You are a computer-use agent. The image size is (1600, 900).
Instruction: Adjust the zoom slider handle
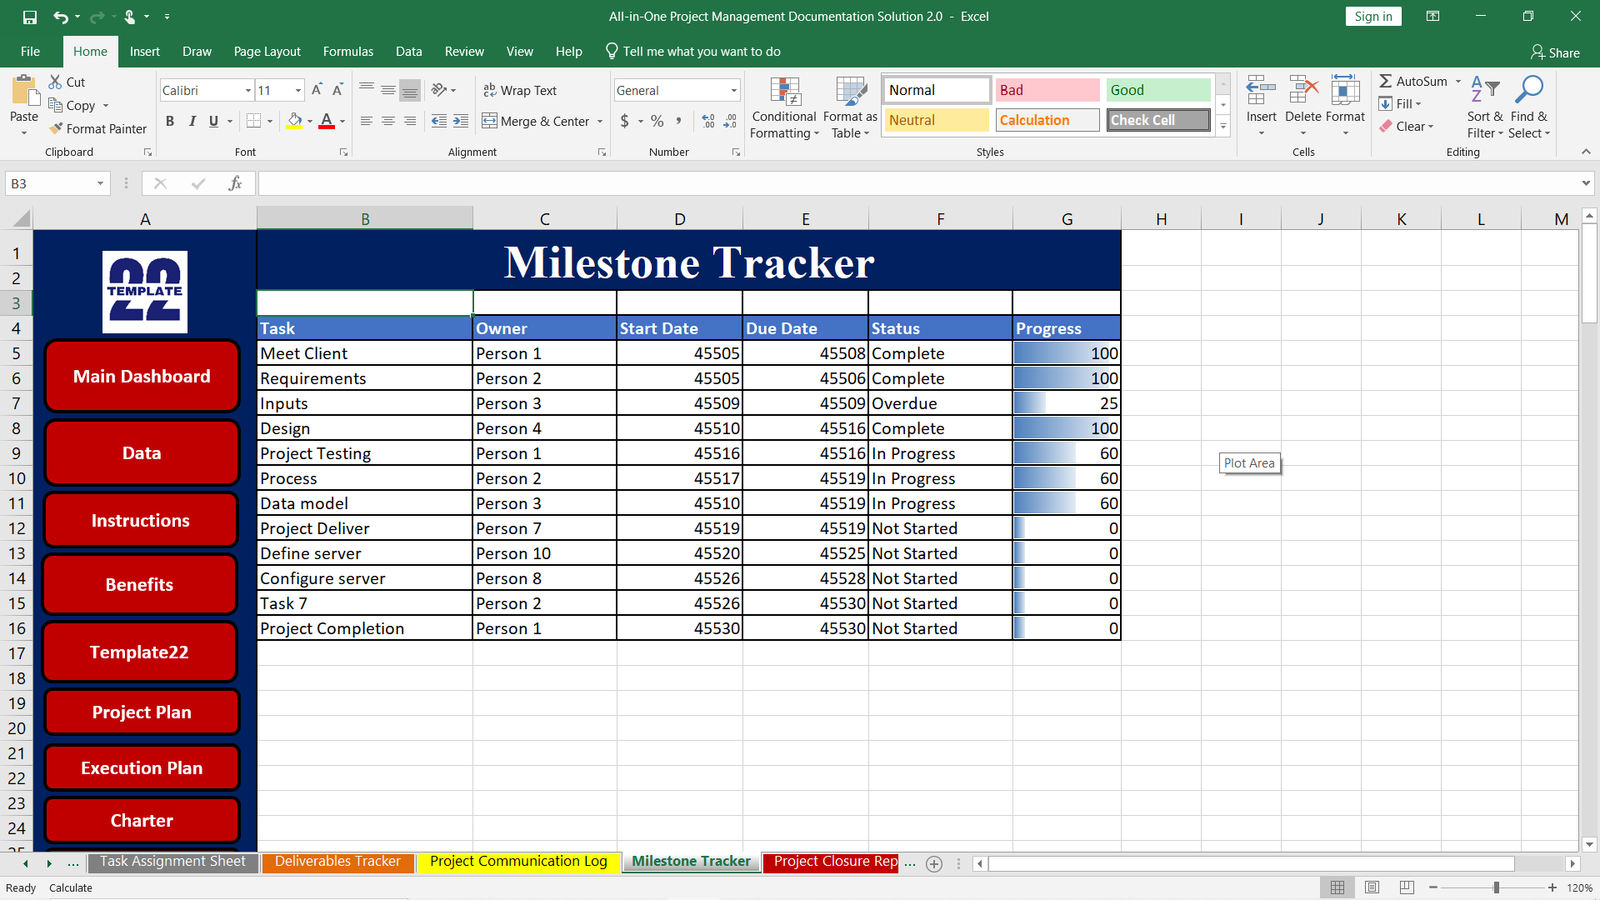pos(1496,887)
